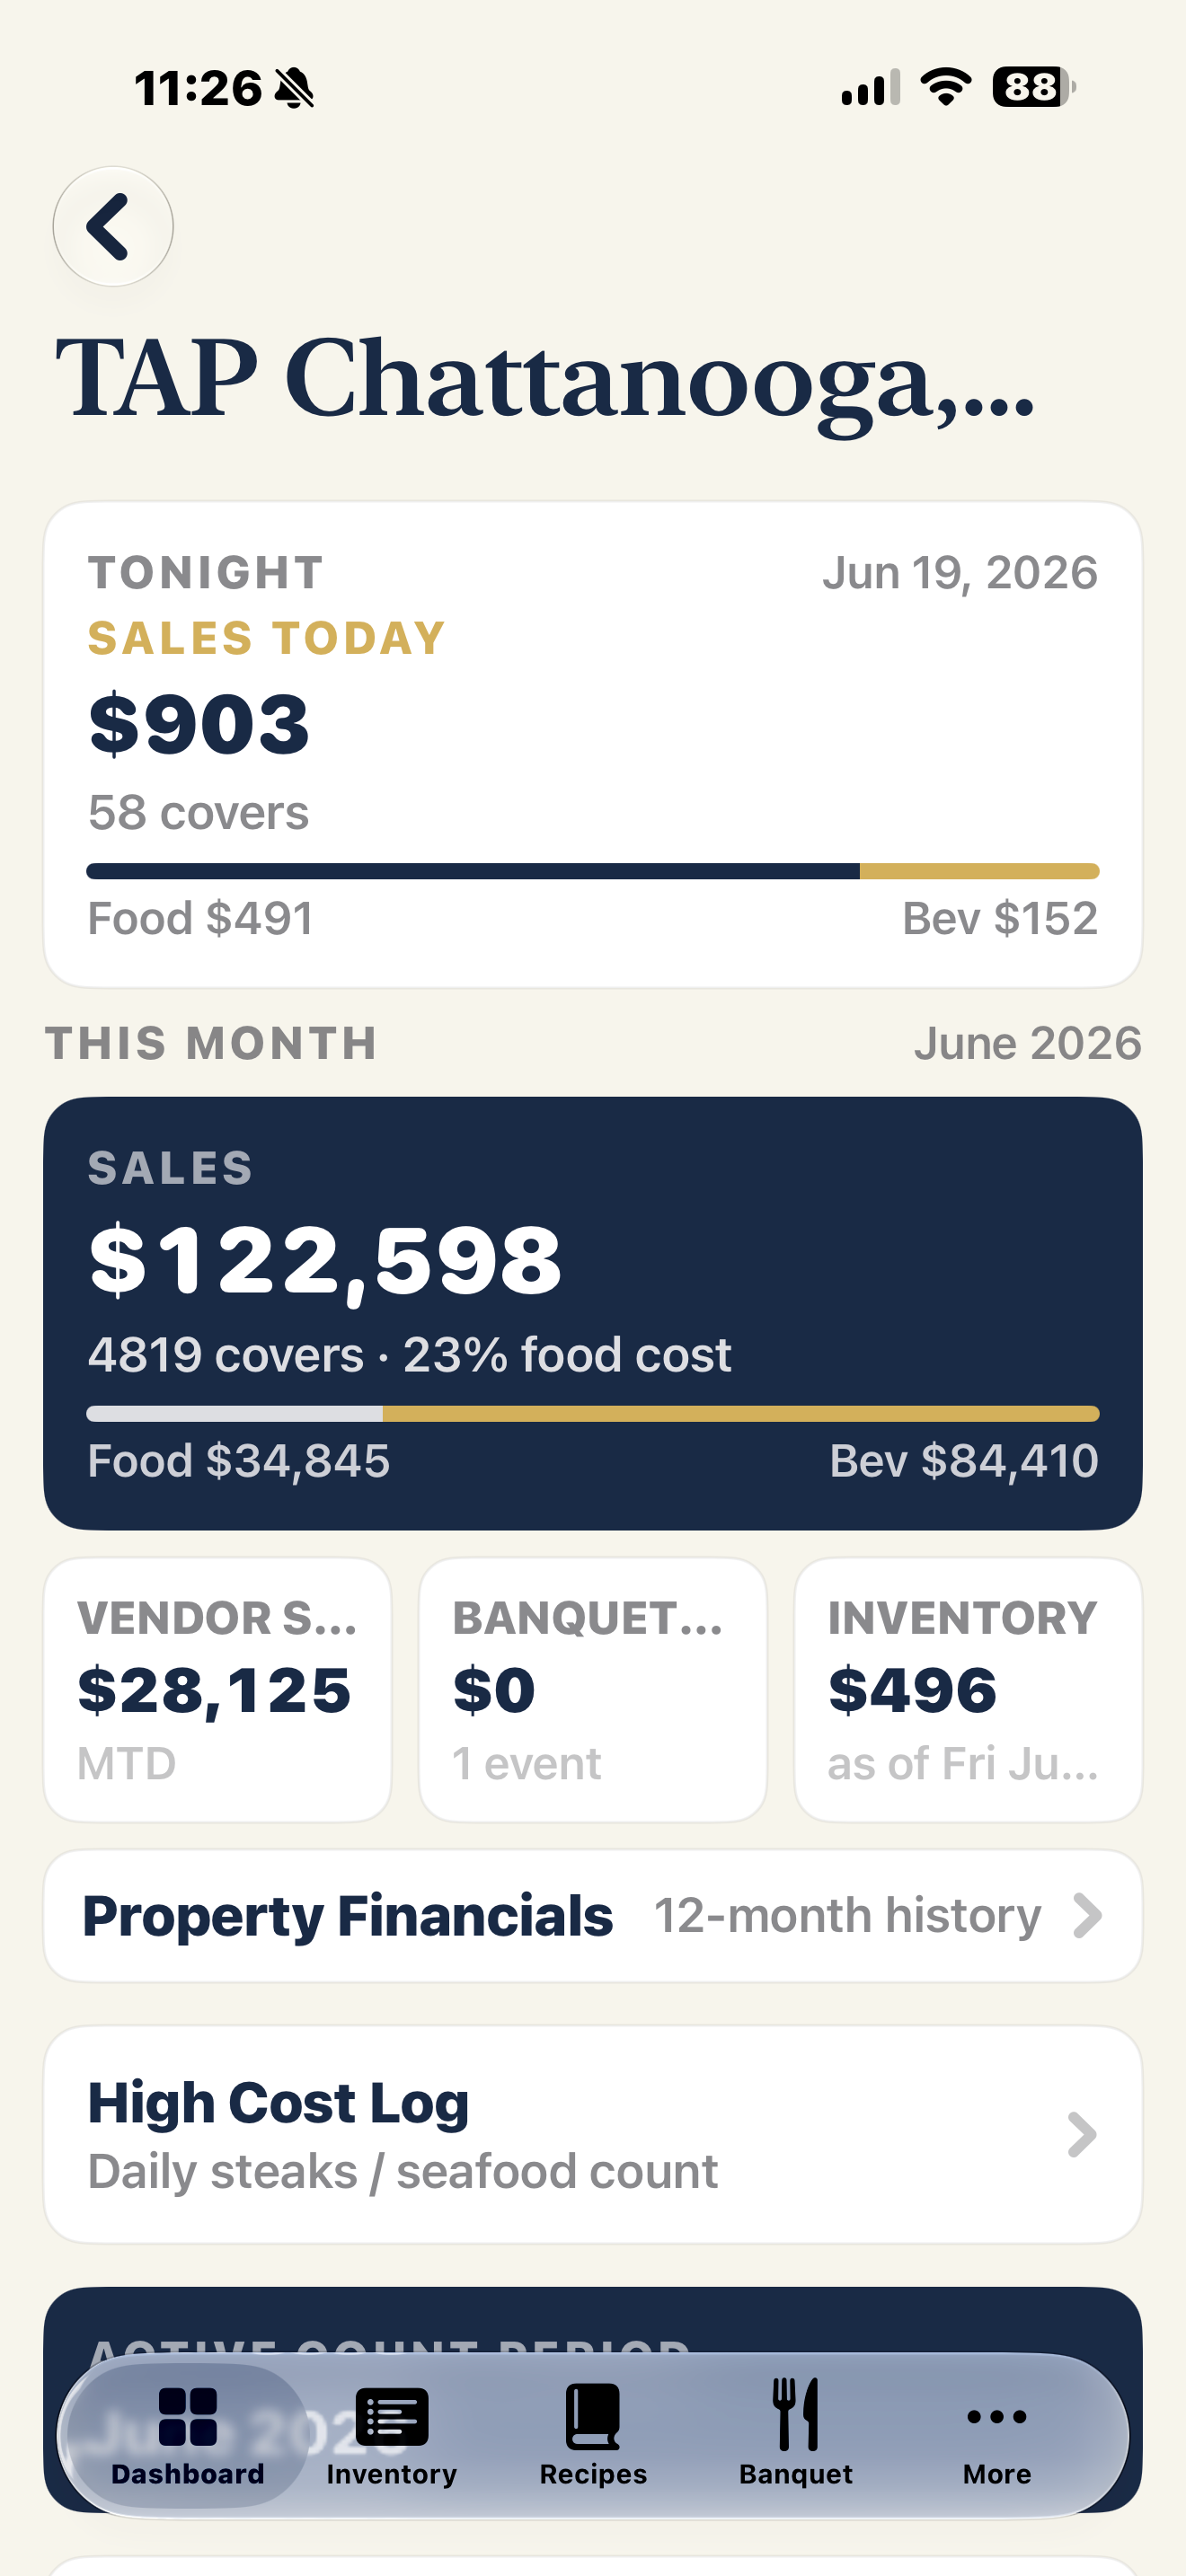Open the Dashboard grid icon

(188, 2416)
